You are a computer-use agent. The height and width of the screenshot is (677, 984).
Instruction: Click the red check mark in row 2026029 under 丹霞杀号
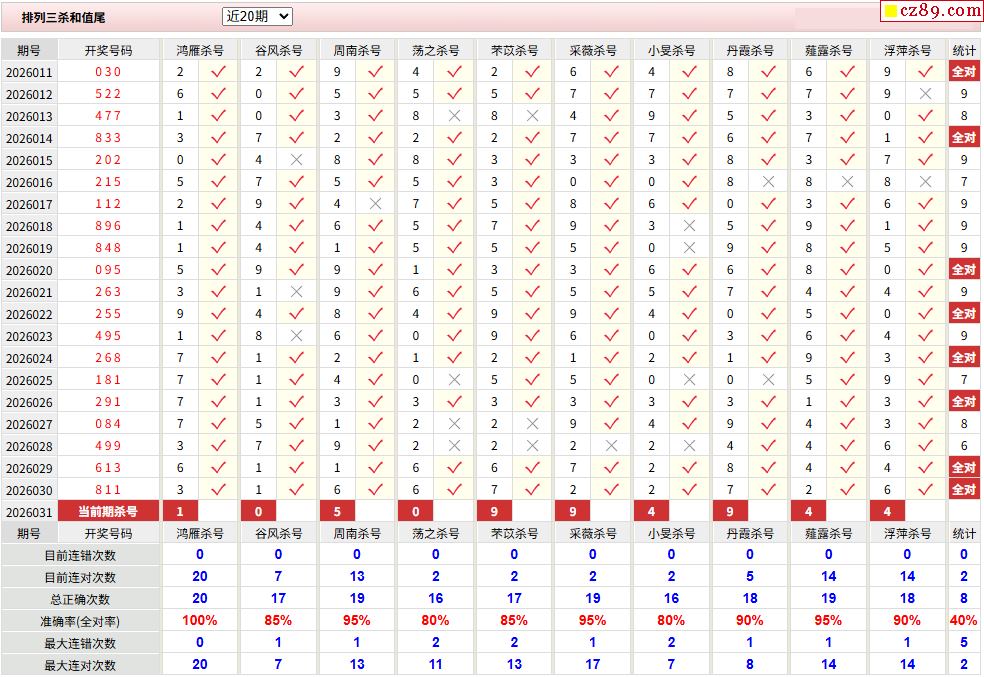(x=768, y=468)
